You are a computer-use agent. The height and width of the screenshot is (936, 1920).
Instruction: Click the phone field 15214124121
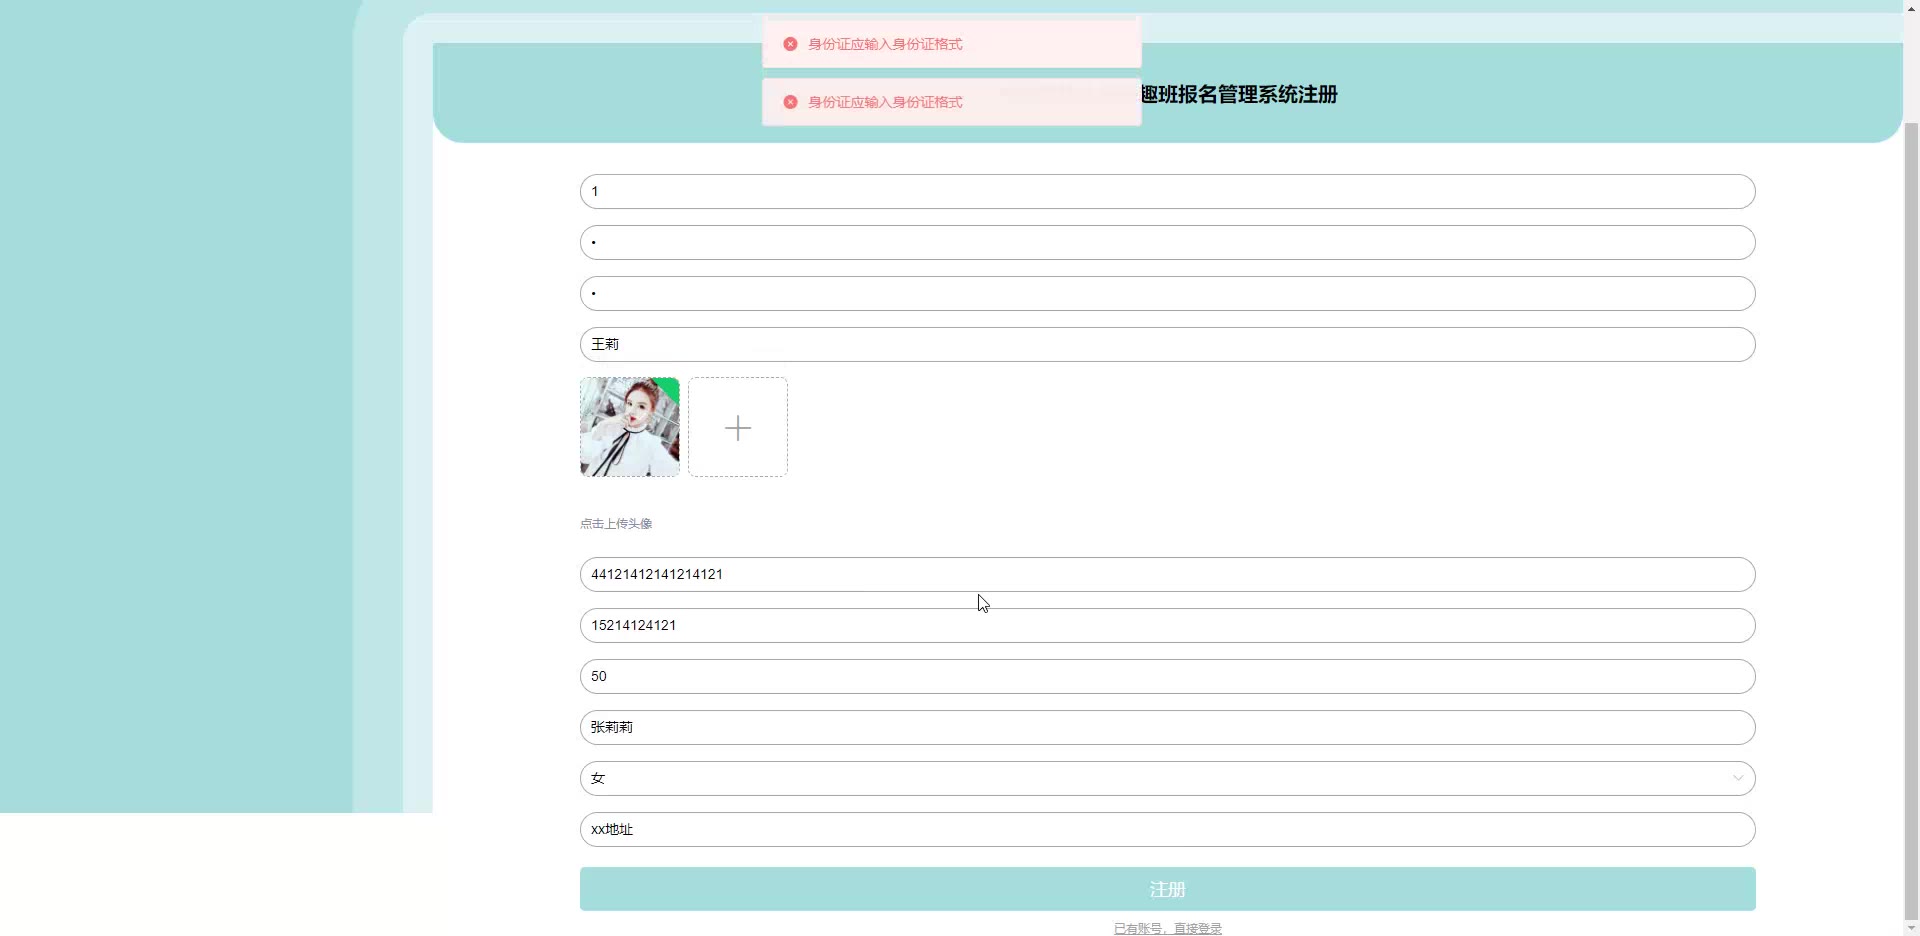[x=1167, y=625]
